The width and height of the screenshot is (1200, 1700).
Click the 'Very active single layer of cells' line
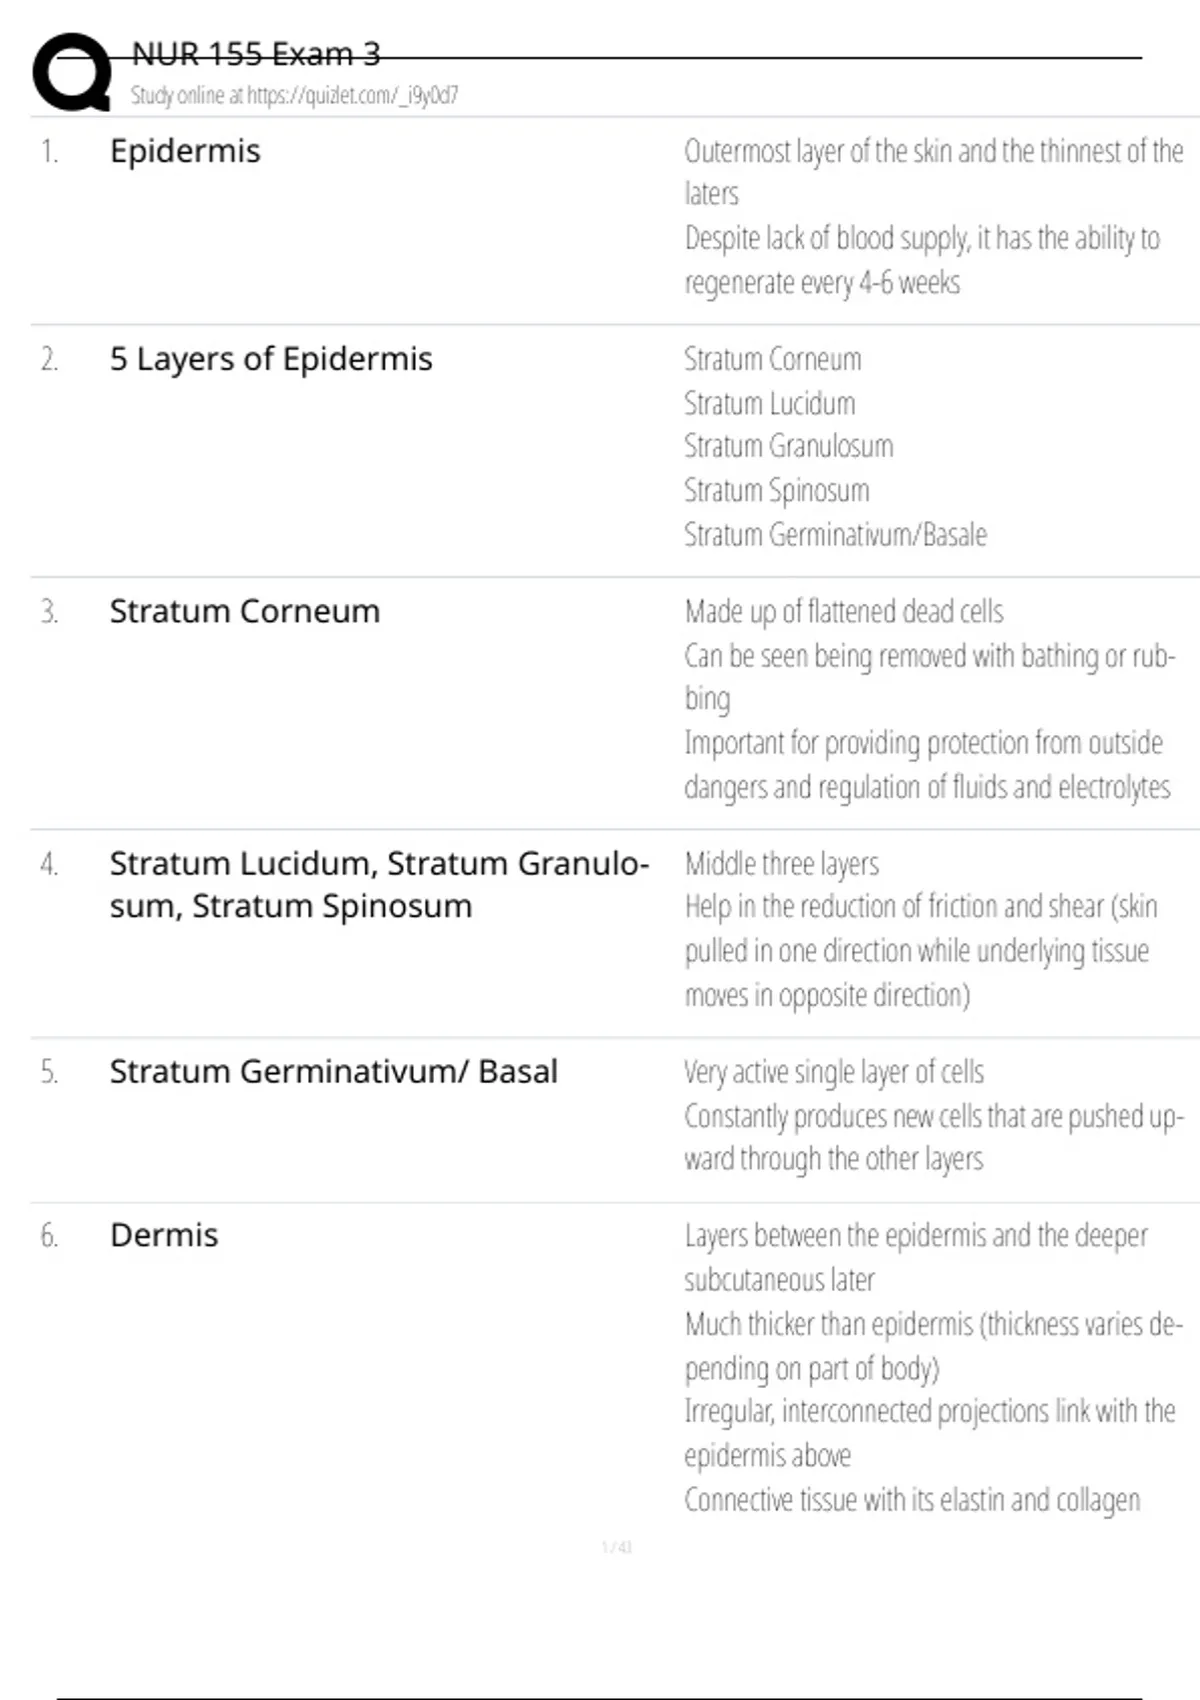[x=834, y=1072]
